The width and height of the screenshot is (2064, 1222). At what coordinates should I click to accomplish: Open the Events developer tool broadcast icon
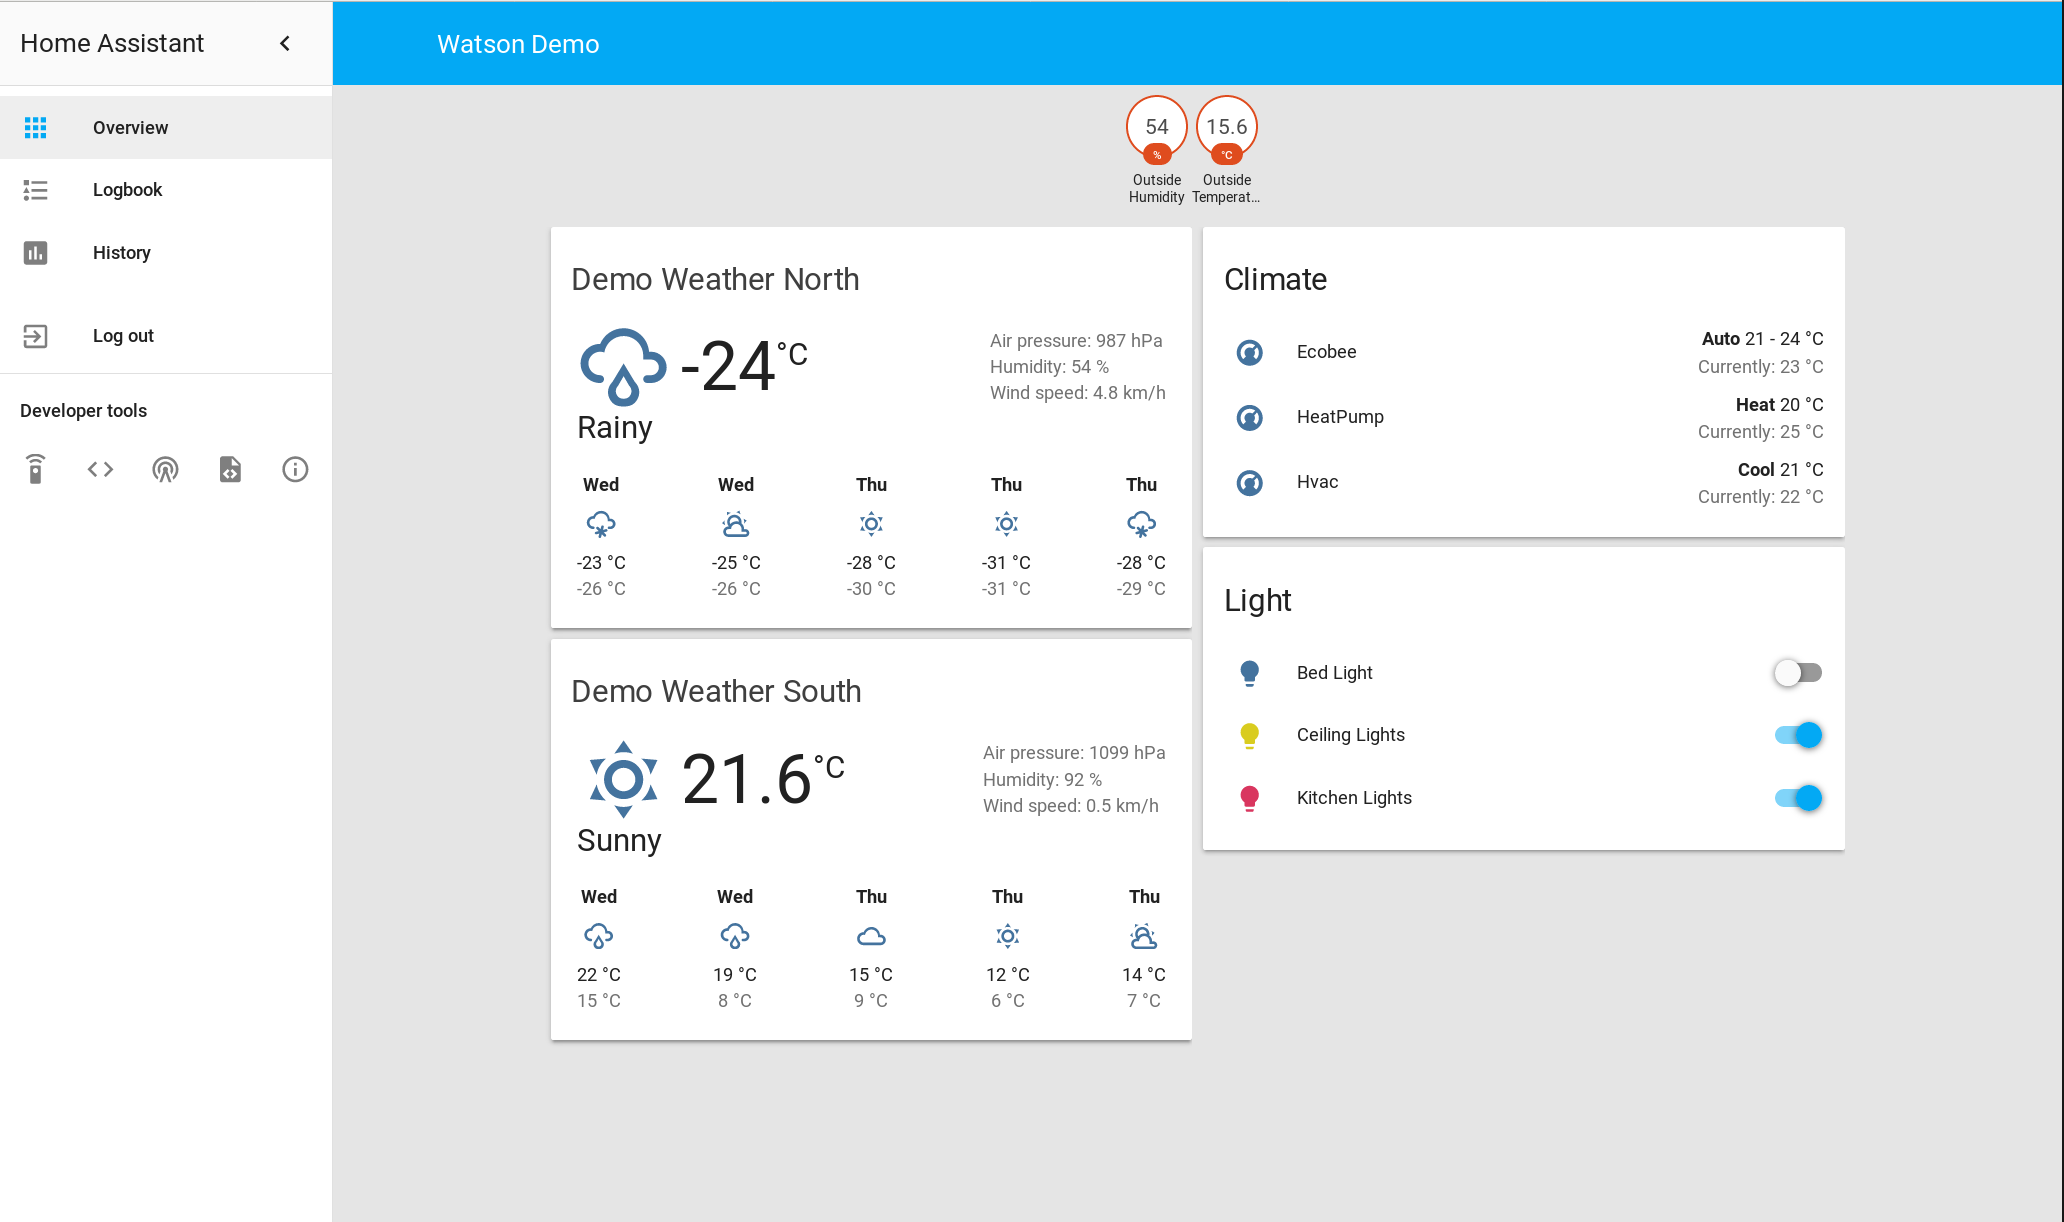pyautogui.click(x=165, y=469)
